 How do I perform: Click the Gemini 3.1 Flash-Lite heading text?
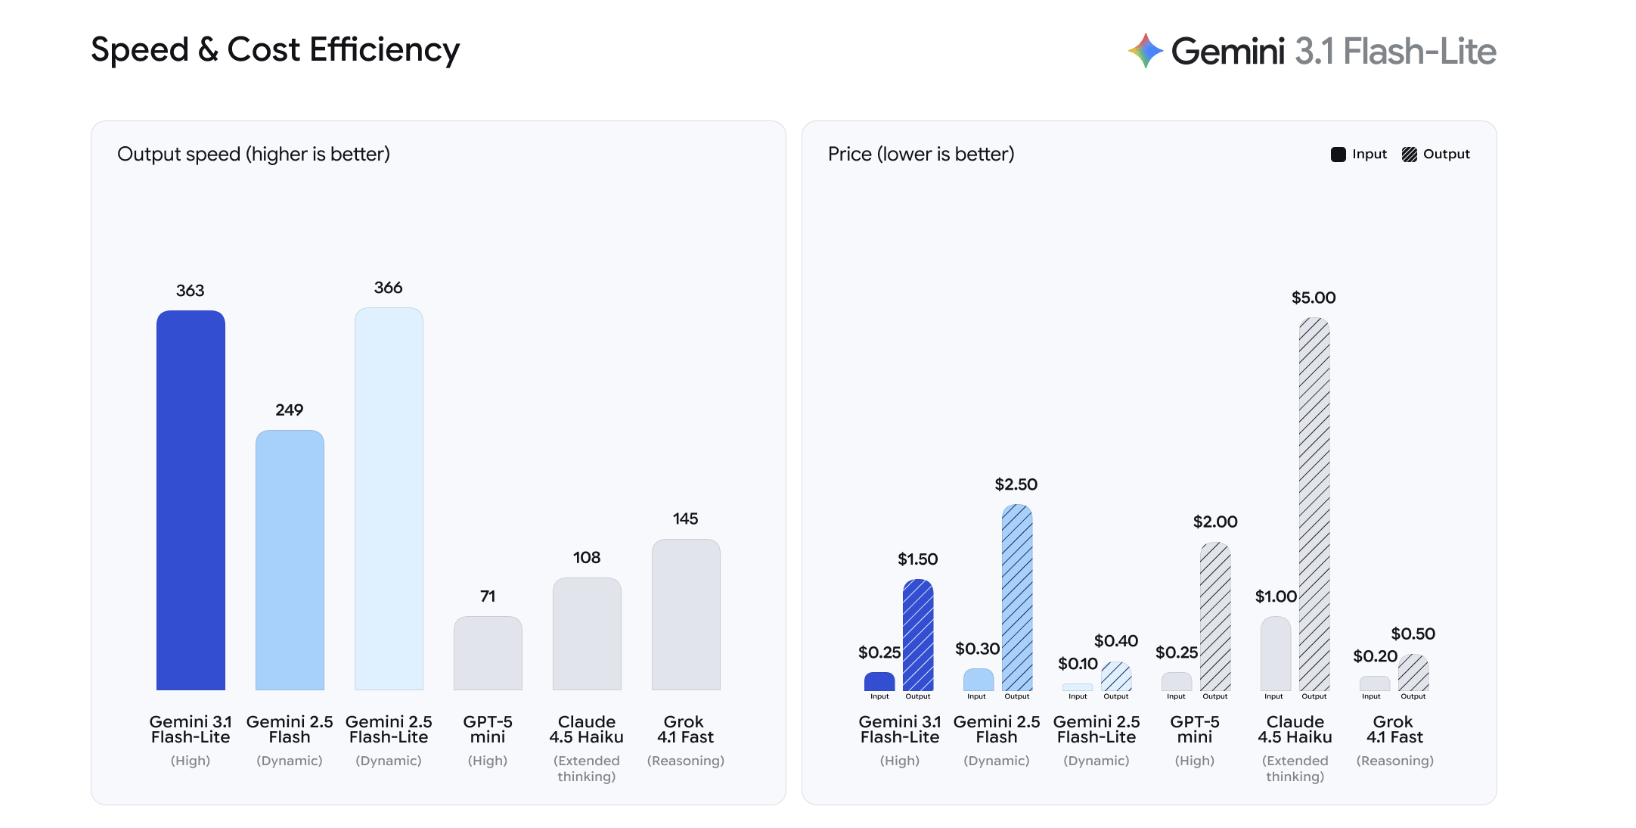click(x=1333, y=51)
